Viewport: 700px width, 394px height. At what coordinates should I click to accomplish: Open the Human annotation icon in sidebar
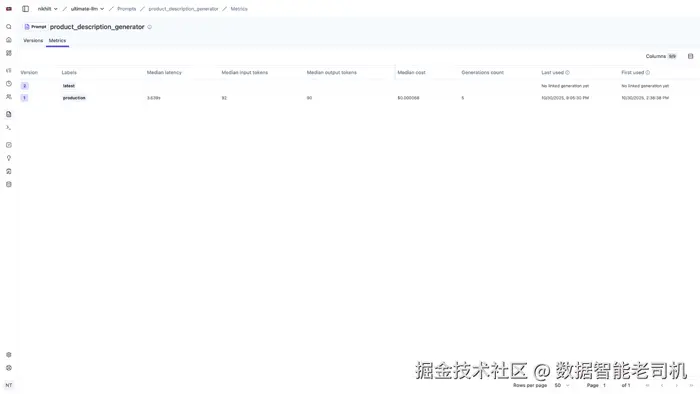pos(8,171)
